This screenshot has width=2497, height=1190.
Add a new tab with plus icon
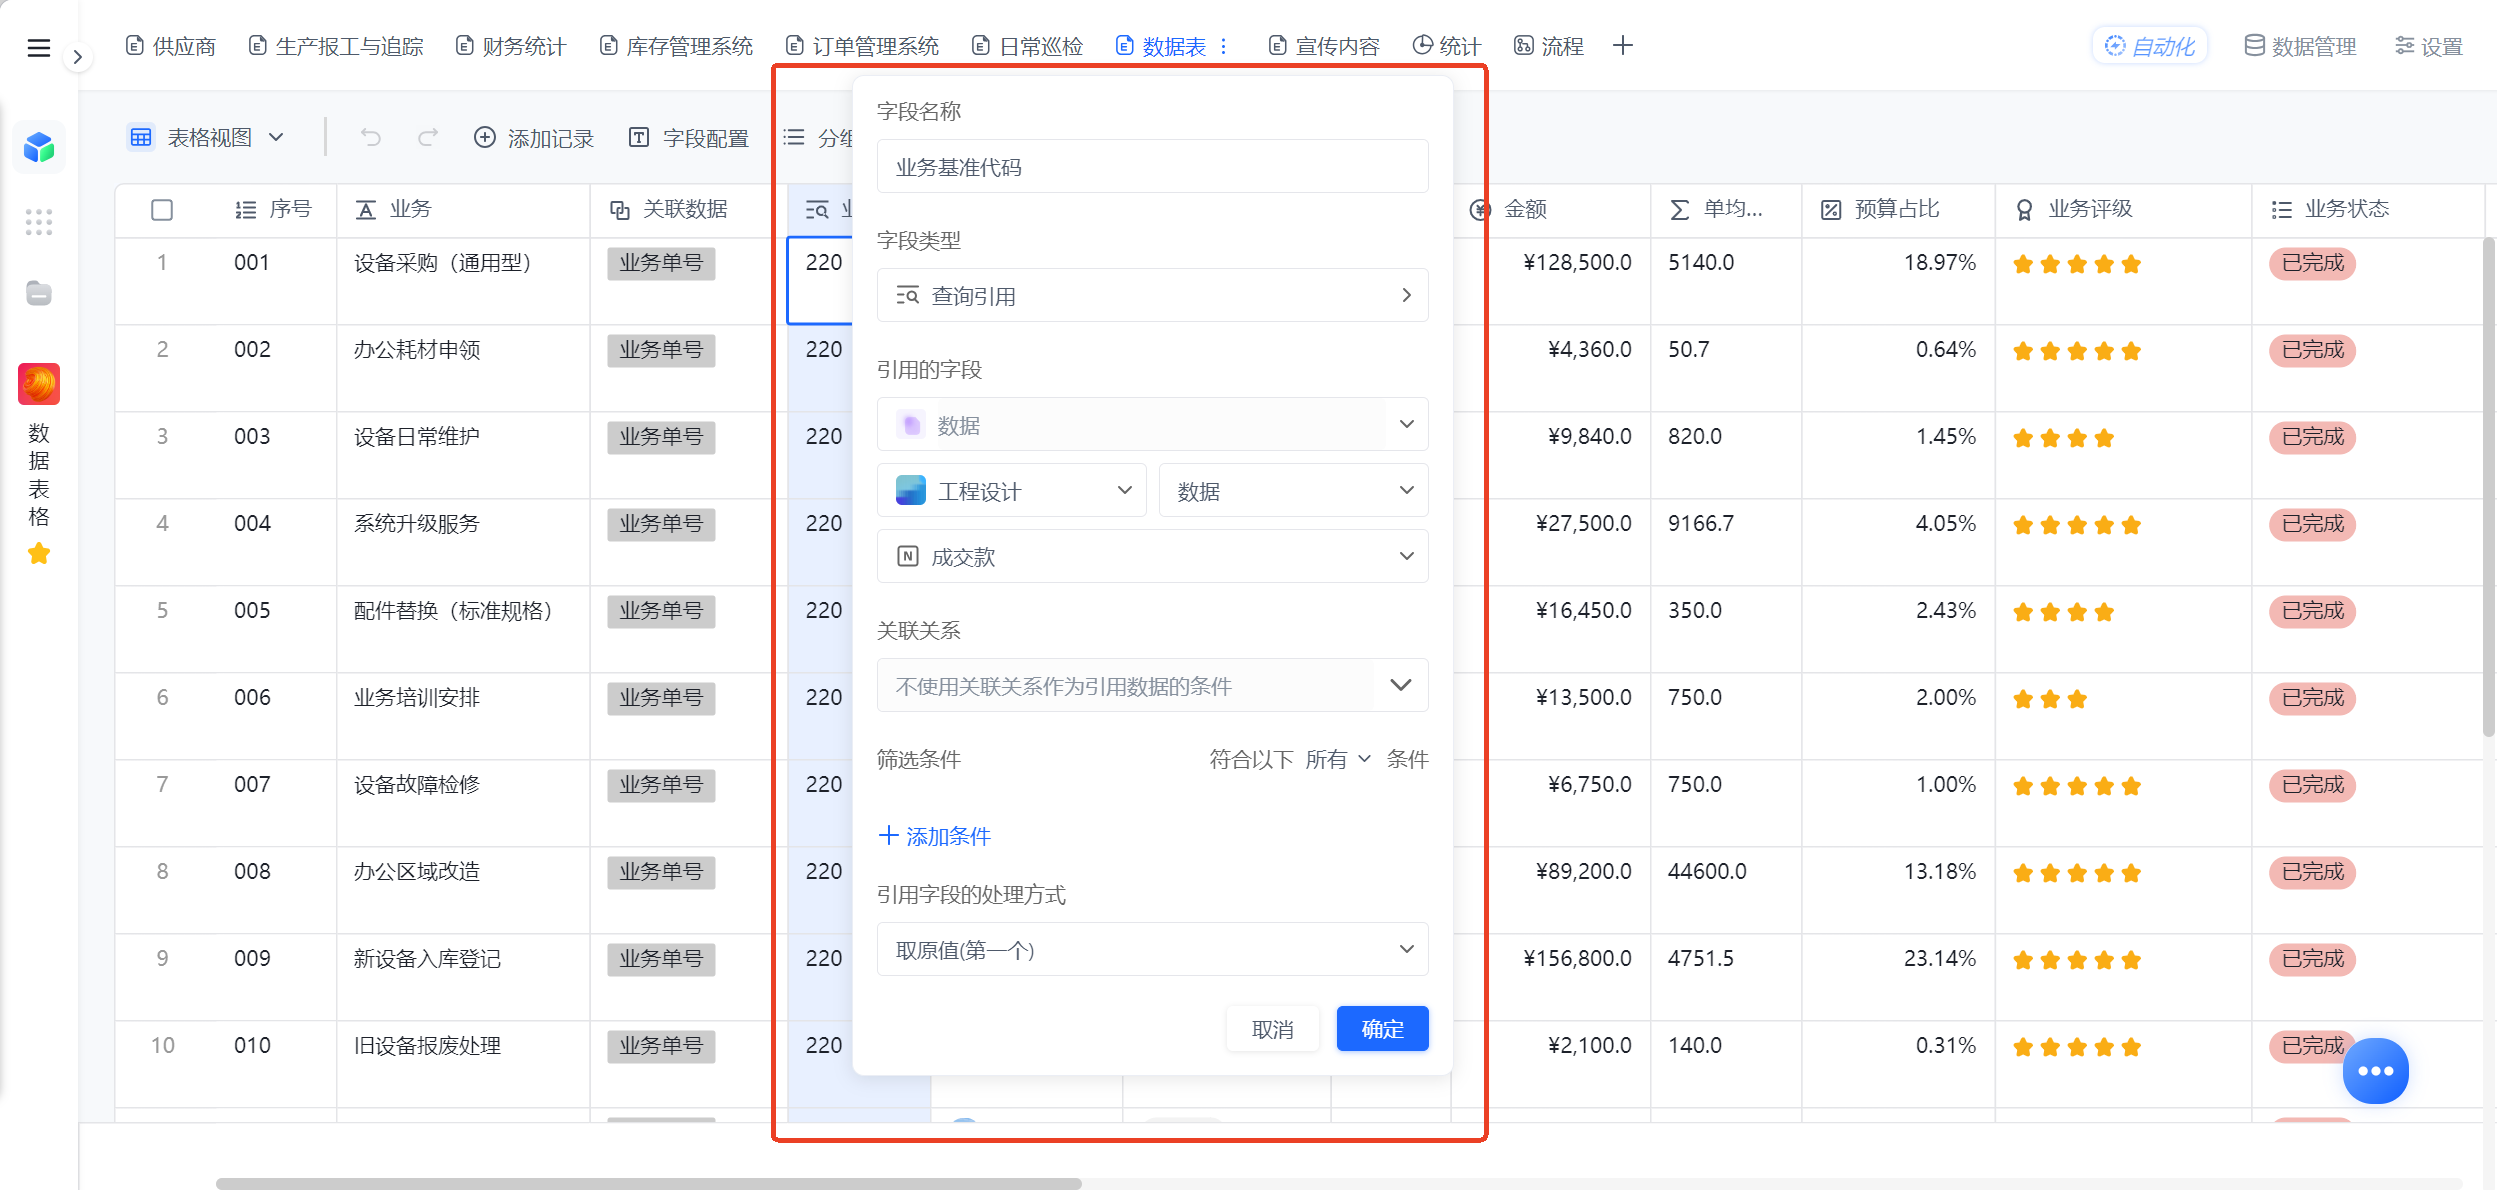1623,46
